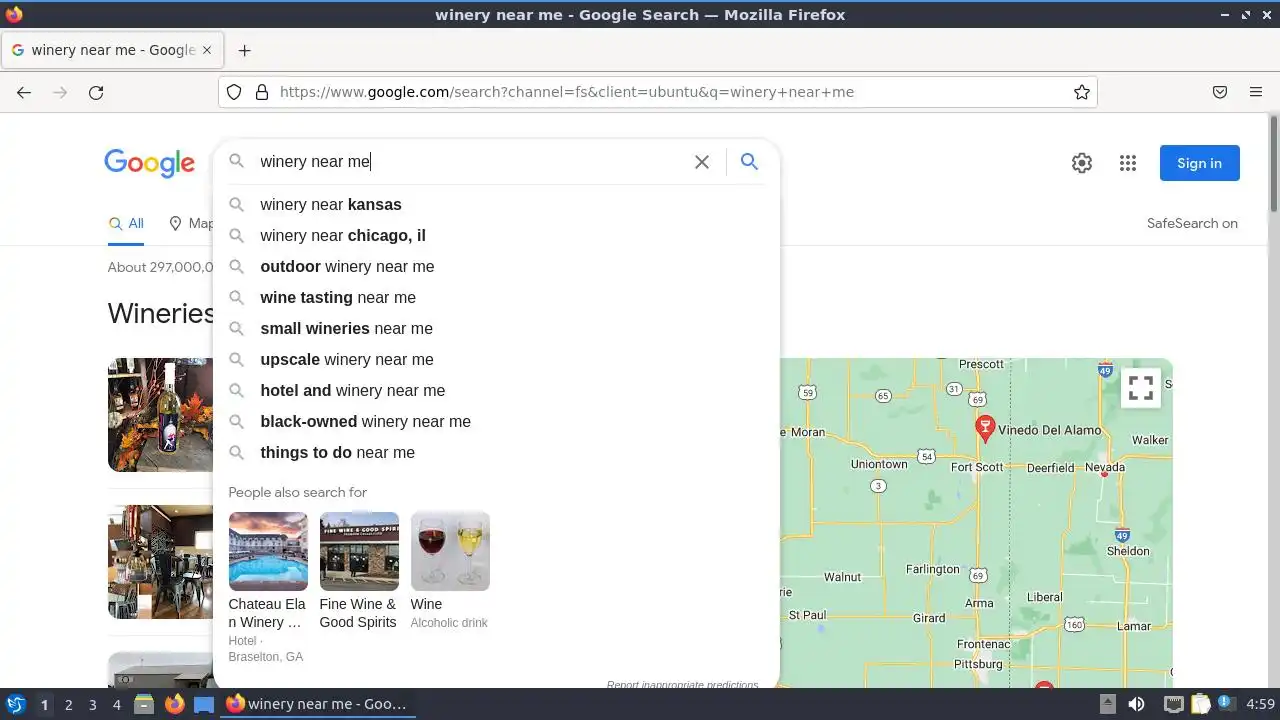Open the first winery photo with wine bottle

point(160,415)
